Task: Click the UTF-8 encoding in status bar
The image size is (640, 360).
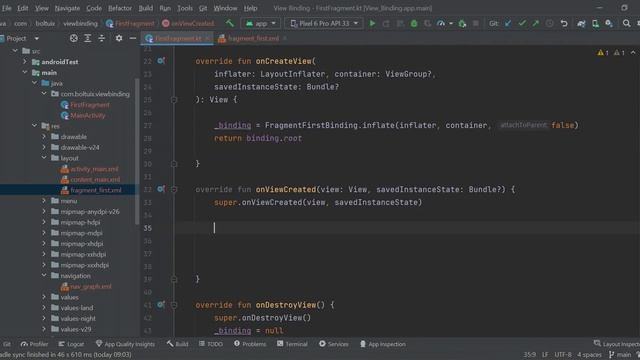Action: (563, 355)
